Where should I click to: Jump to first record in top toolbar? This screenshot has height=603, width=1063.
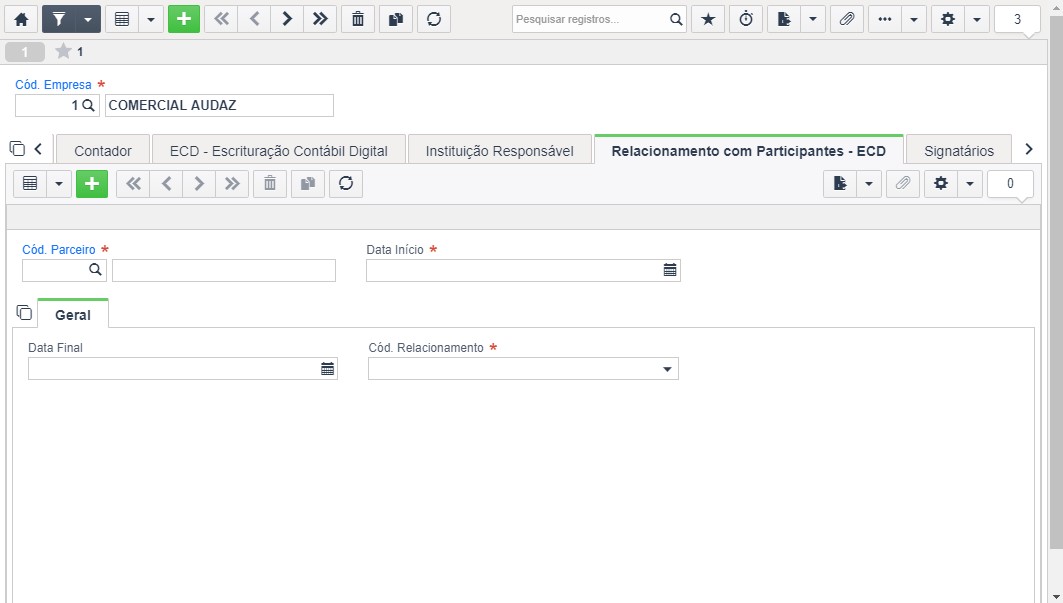pos(221,19)
